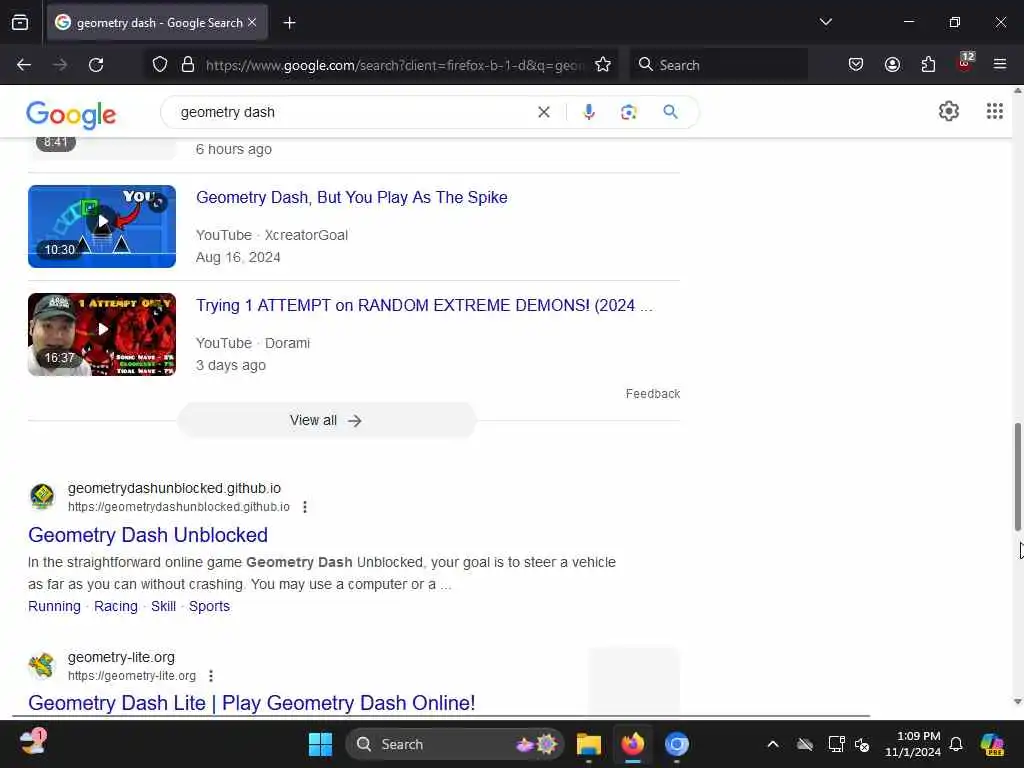The height and width of the screenshot is (768, 1024).
Task: Click View all videos button
Action: pos(327,421)
